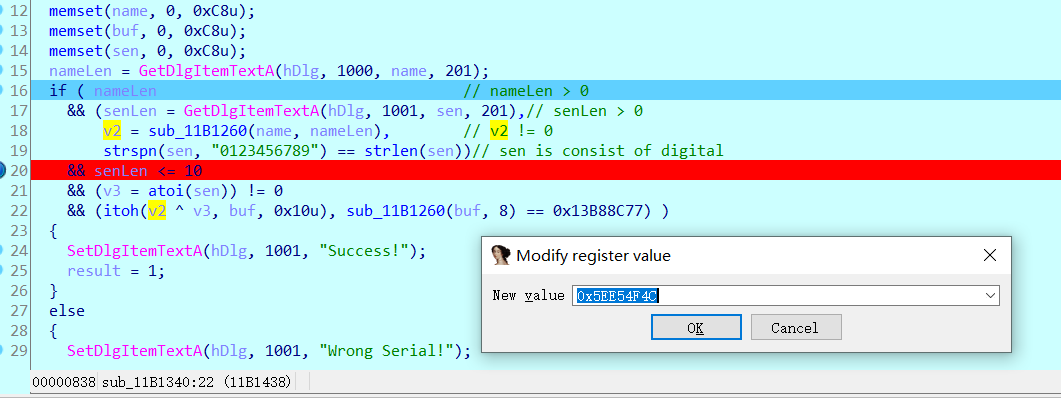The width and height of the screenshot is (1061, 398).
Task: Click comment "// sen is consist of digital"
Action: coord(597,151)
